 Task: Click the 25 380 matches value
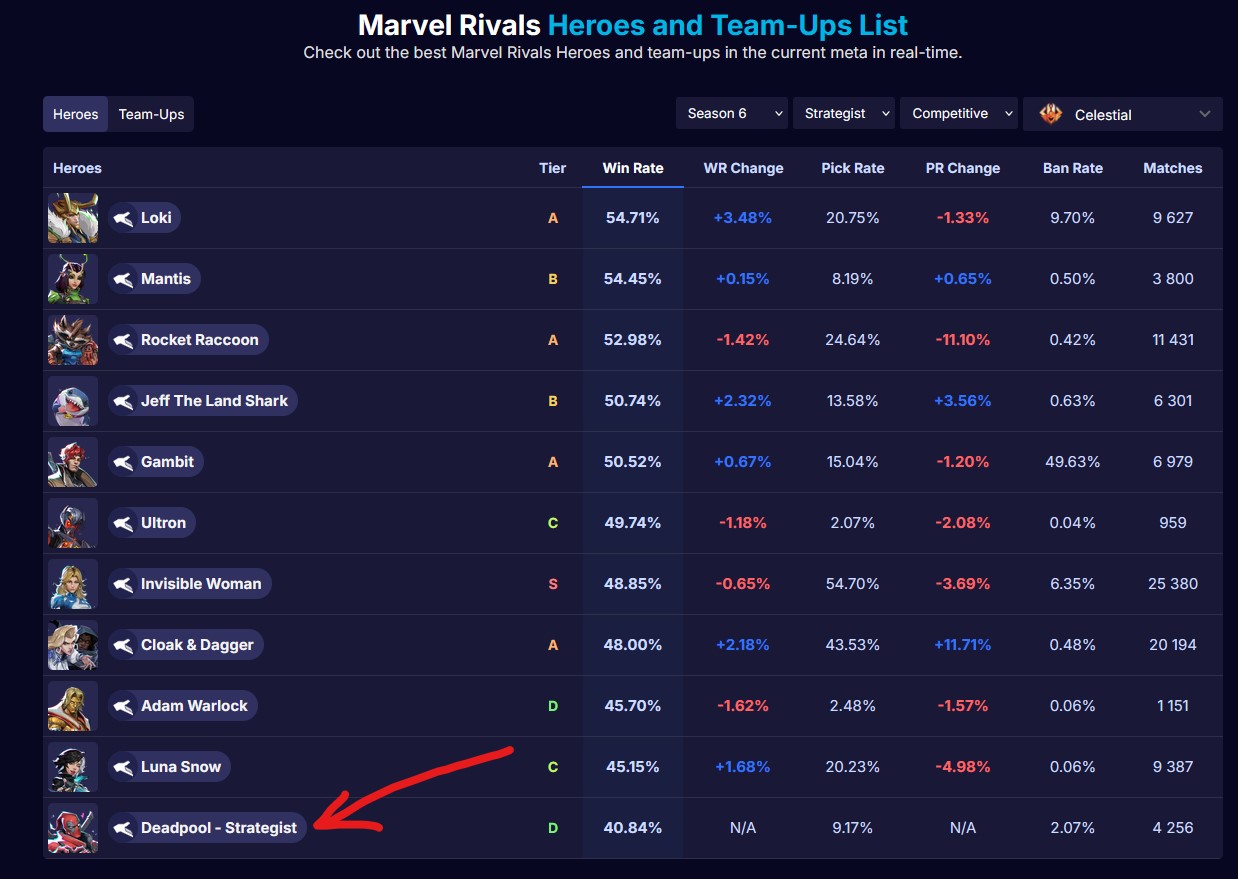(x=1173, y=584)
